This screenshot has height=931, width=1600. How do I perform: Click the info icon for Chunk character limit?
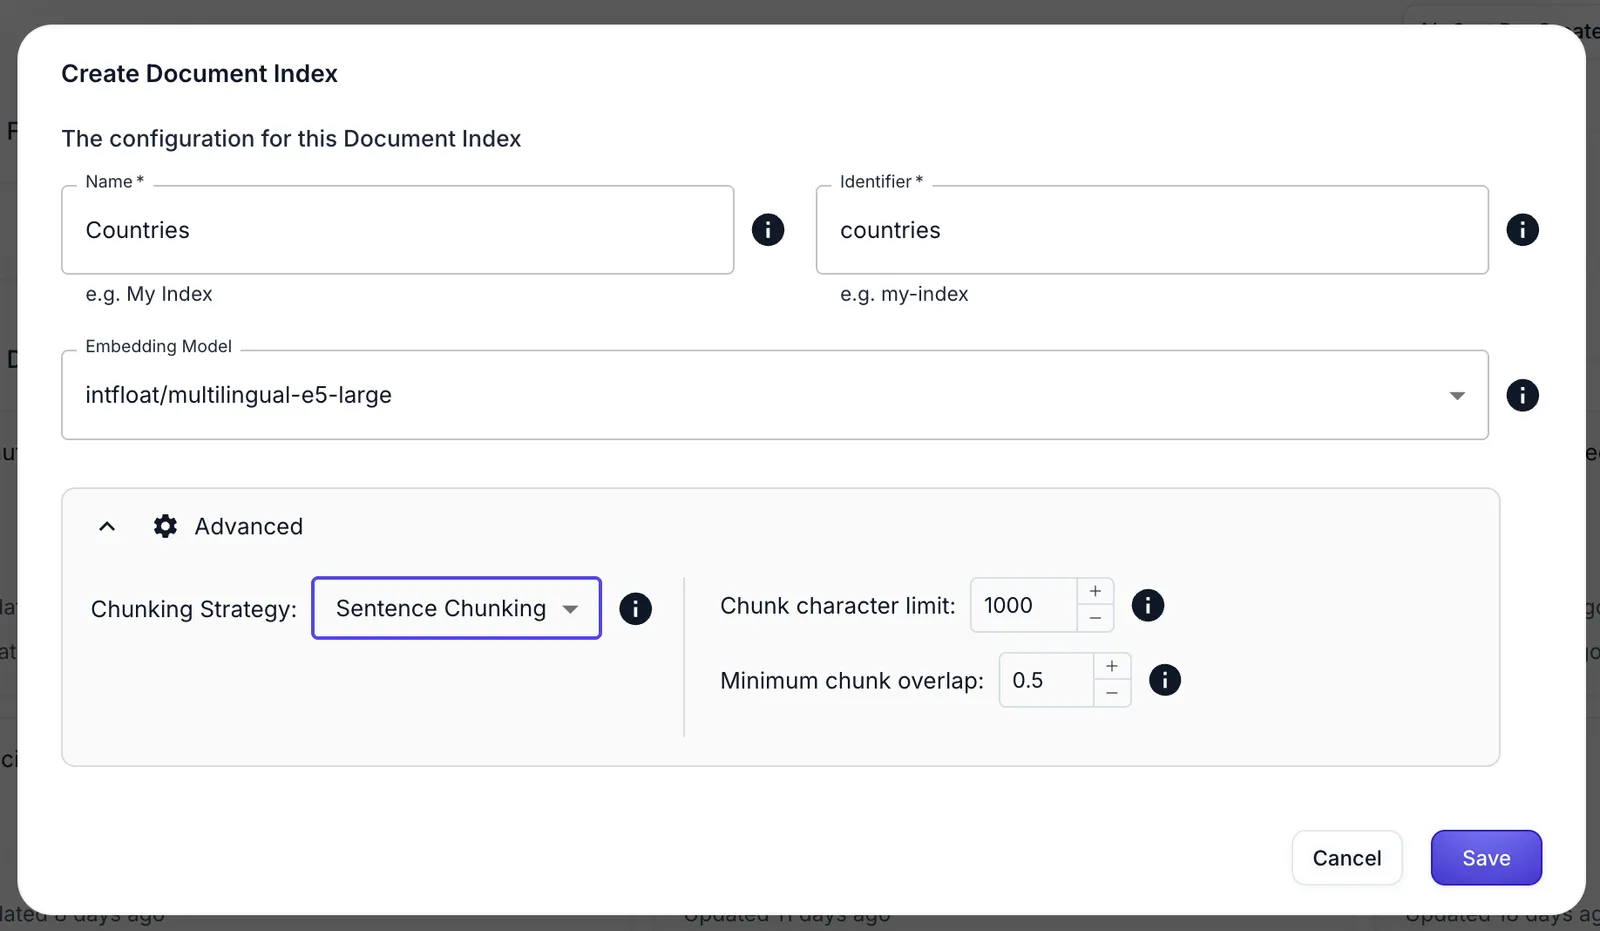coord(1147,605)
